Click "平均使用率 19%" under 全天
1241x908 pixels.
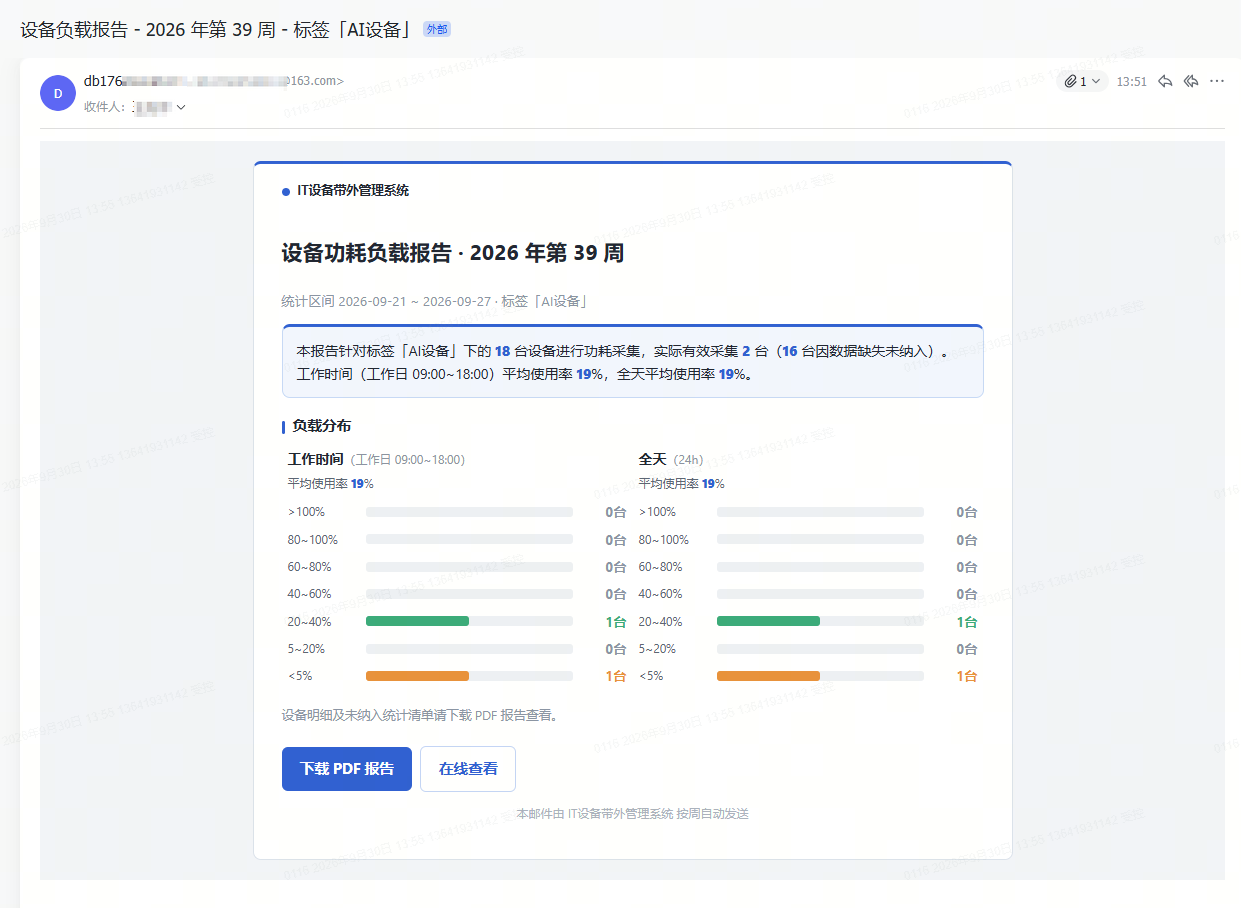click(x=682, y=484)
